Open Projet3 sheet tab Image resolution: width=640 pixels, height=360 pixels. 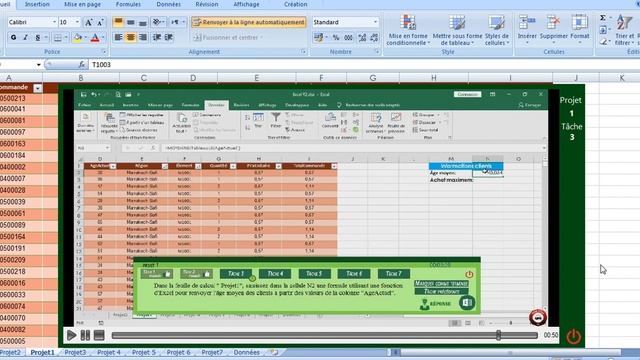(x=76, y=352)
